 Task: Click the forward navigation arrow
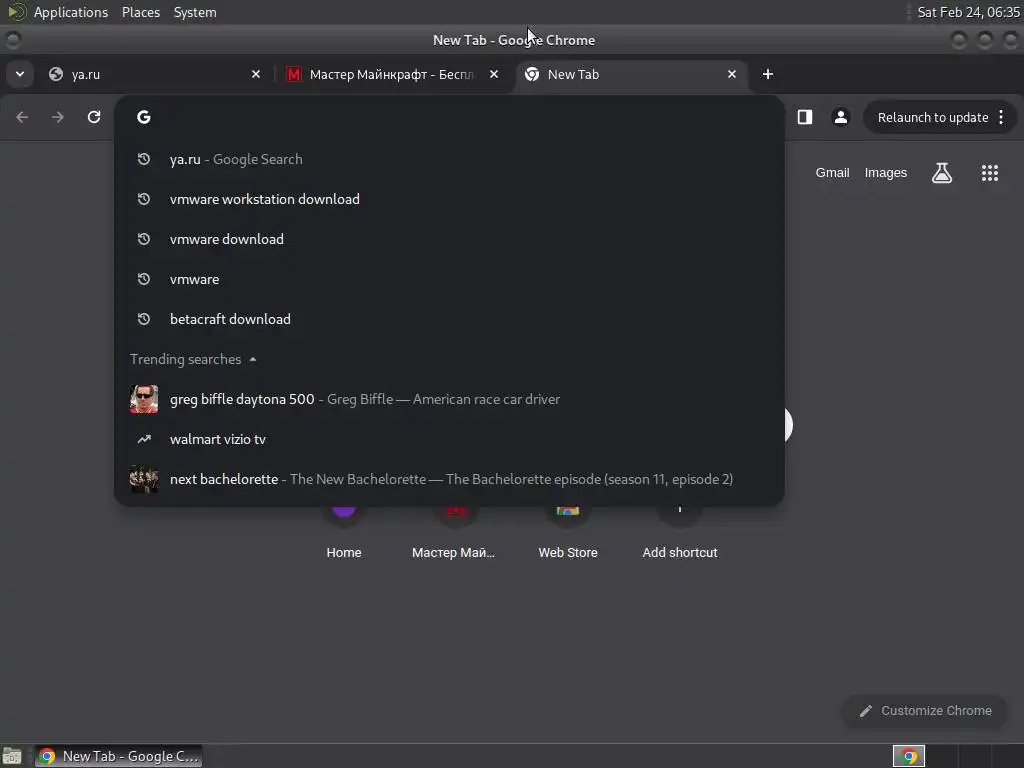pyautogui.click(x=58, y=117)
